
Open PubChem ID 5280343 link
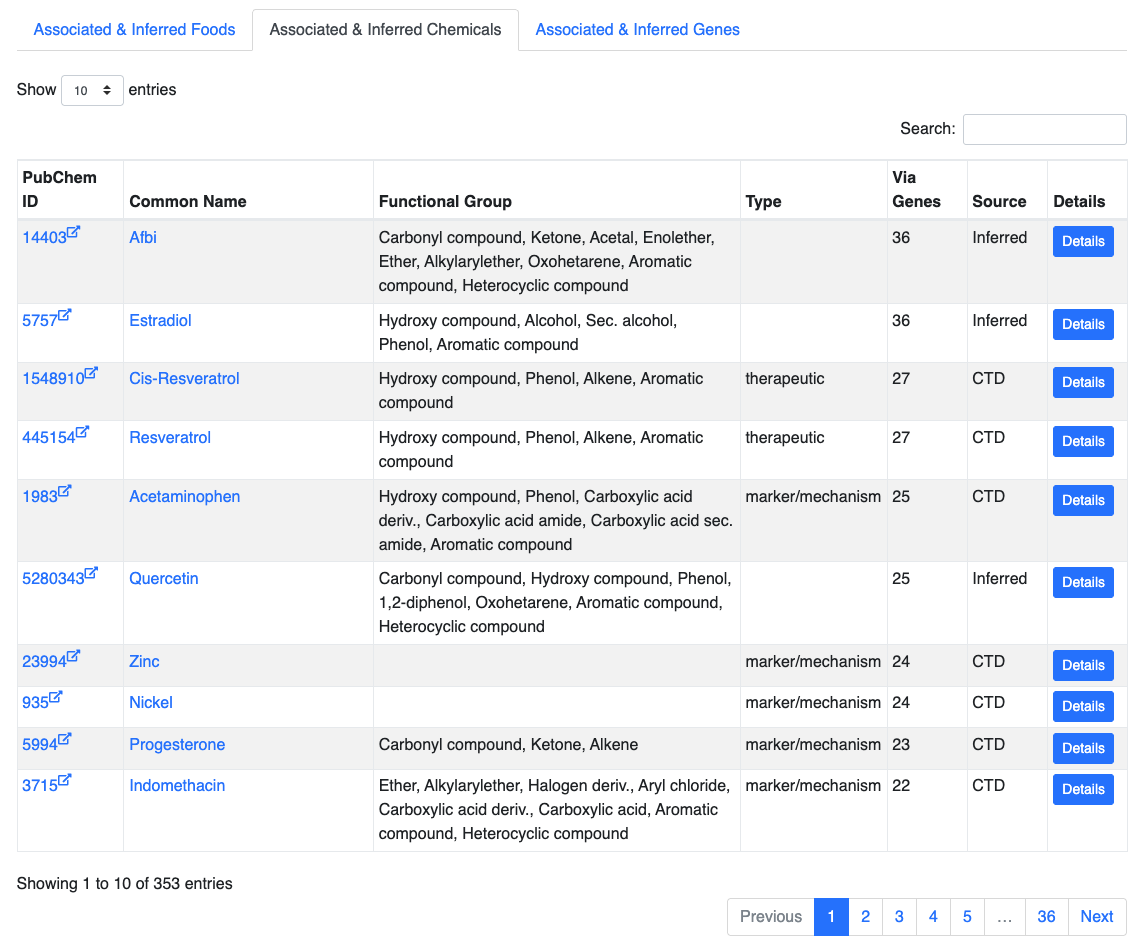point(53,579)
